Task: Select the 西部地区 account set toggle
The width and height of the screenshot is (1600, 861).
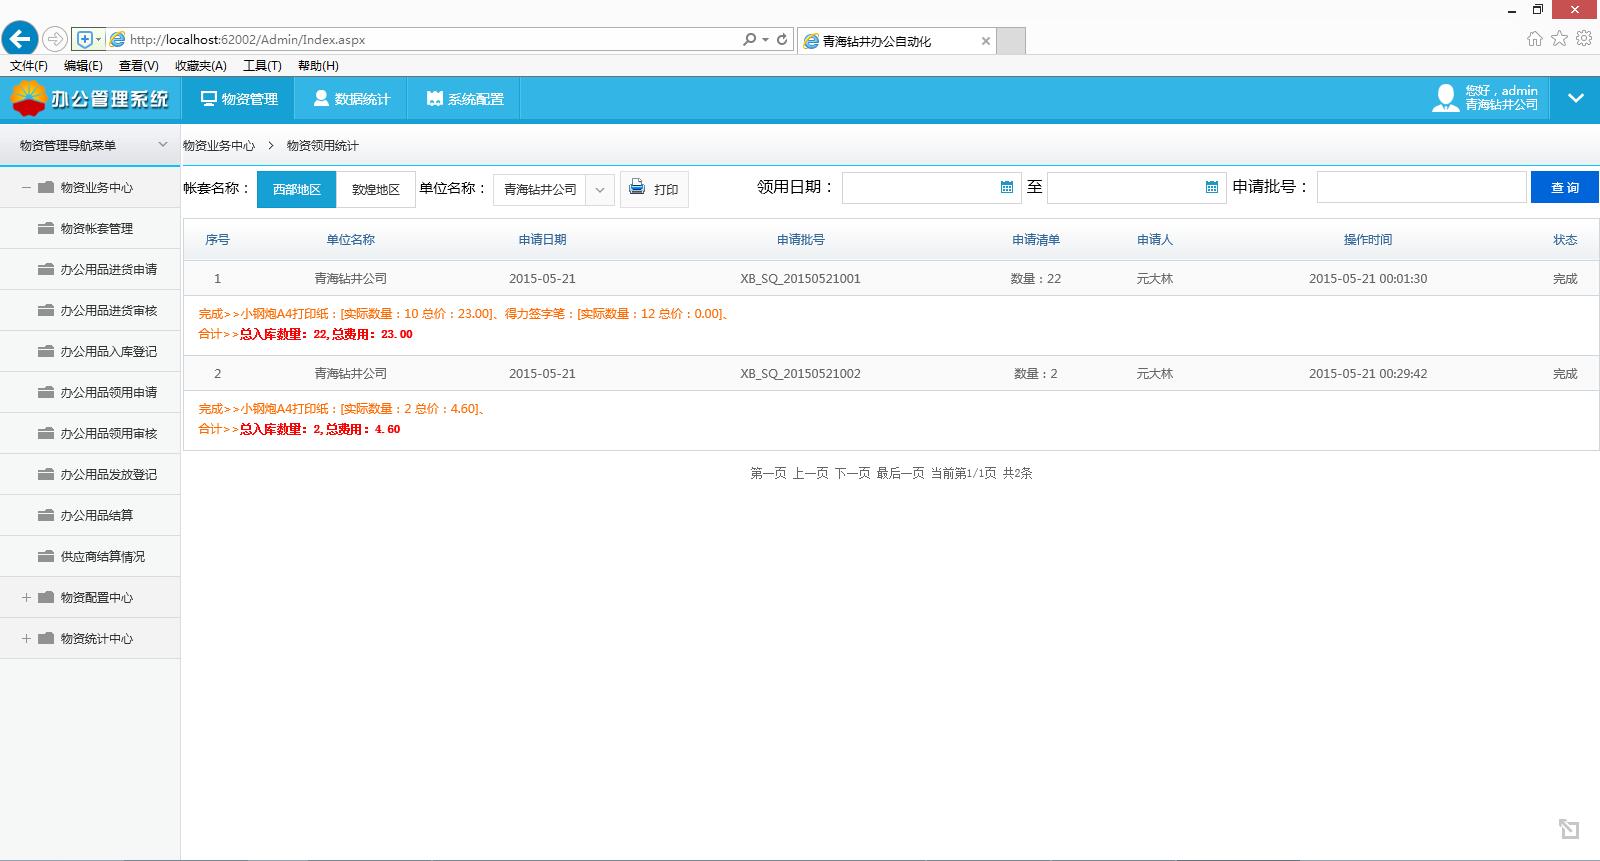Action: 297,189
